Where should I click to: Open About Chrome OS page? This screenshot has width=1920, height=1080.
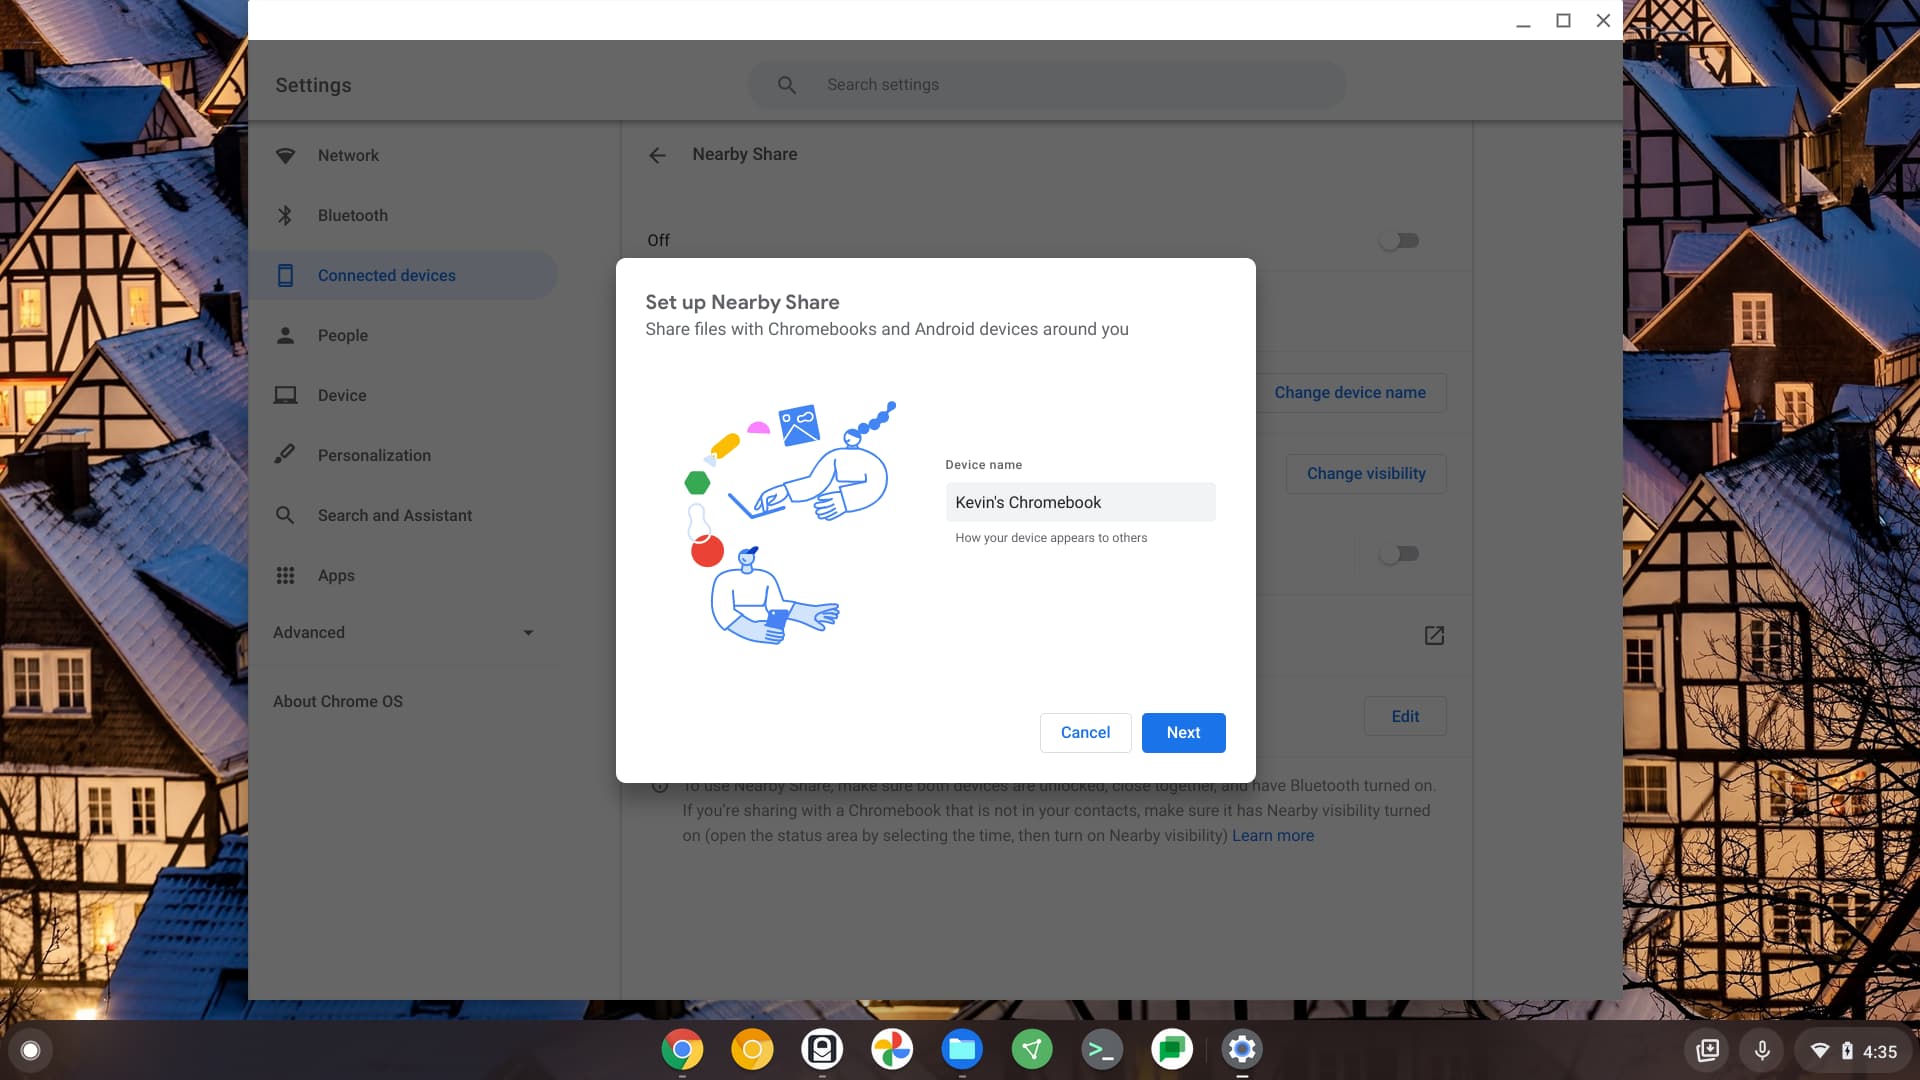click(x=338, y=702)
